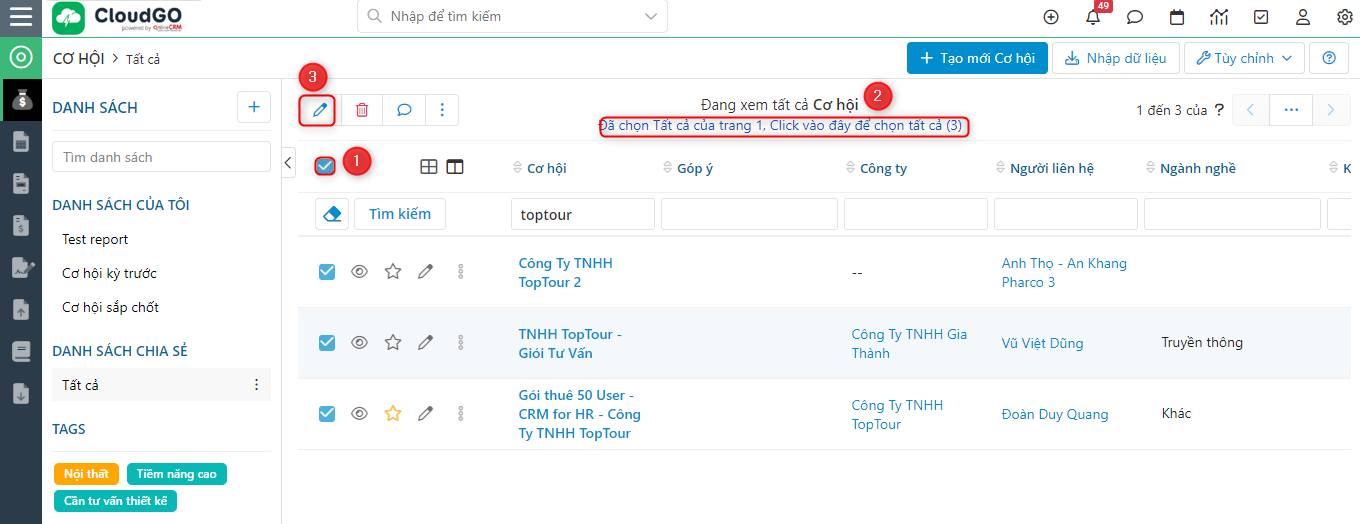Uncheck the Công Ty TNHH TopTour 2 row checkbox

click(x=327, y=272)
